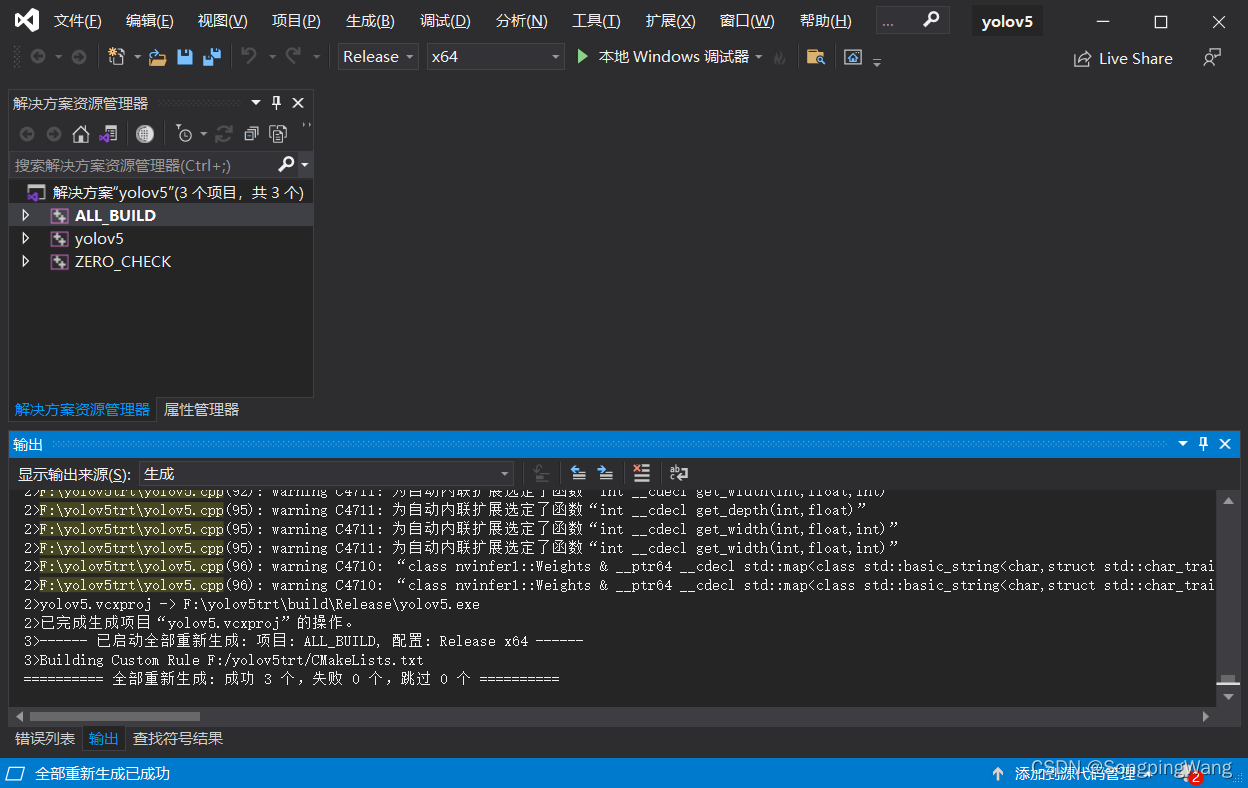Click the Home icon in Solution Explorer
Image resolution: width=1248 pixels, height=788 pixels.
click(x=81, y=134)
